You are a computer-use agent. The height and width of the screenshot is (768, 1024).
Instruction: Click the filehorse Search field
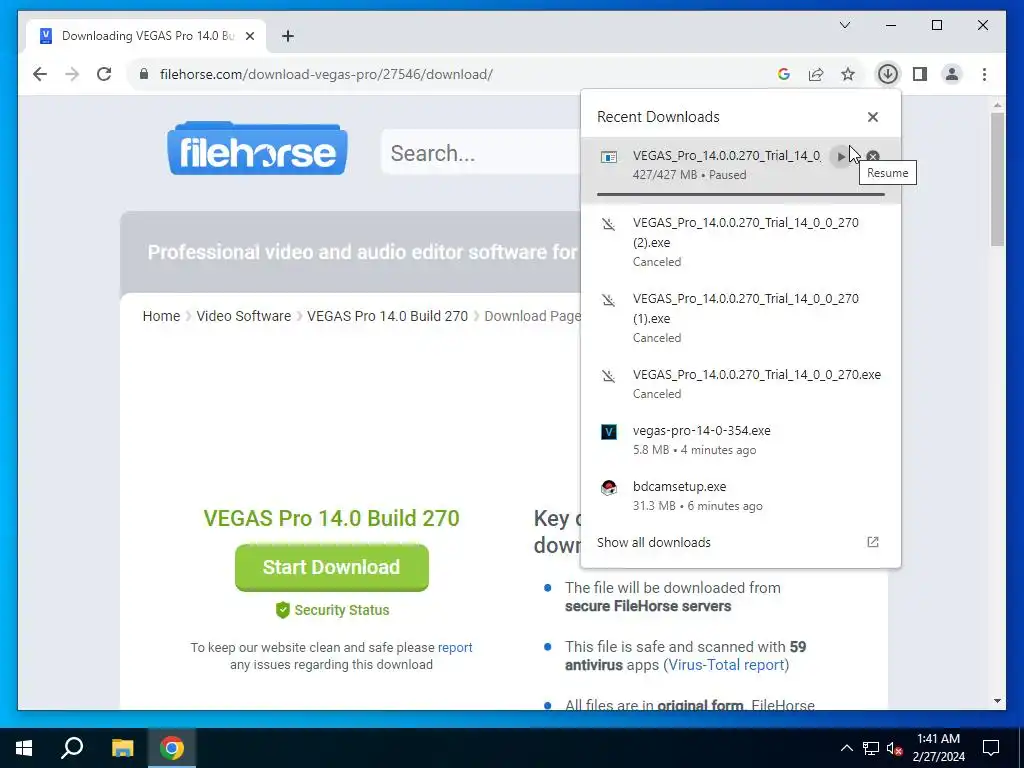tap(481, 153)
